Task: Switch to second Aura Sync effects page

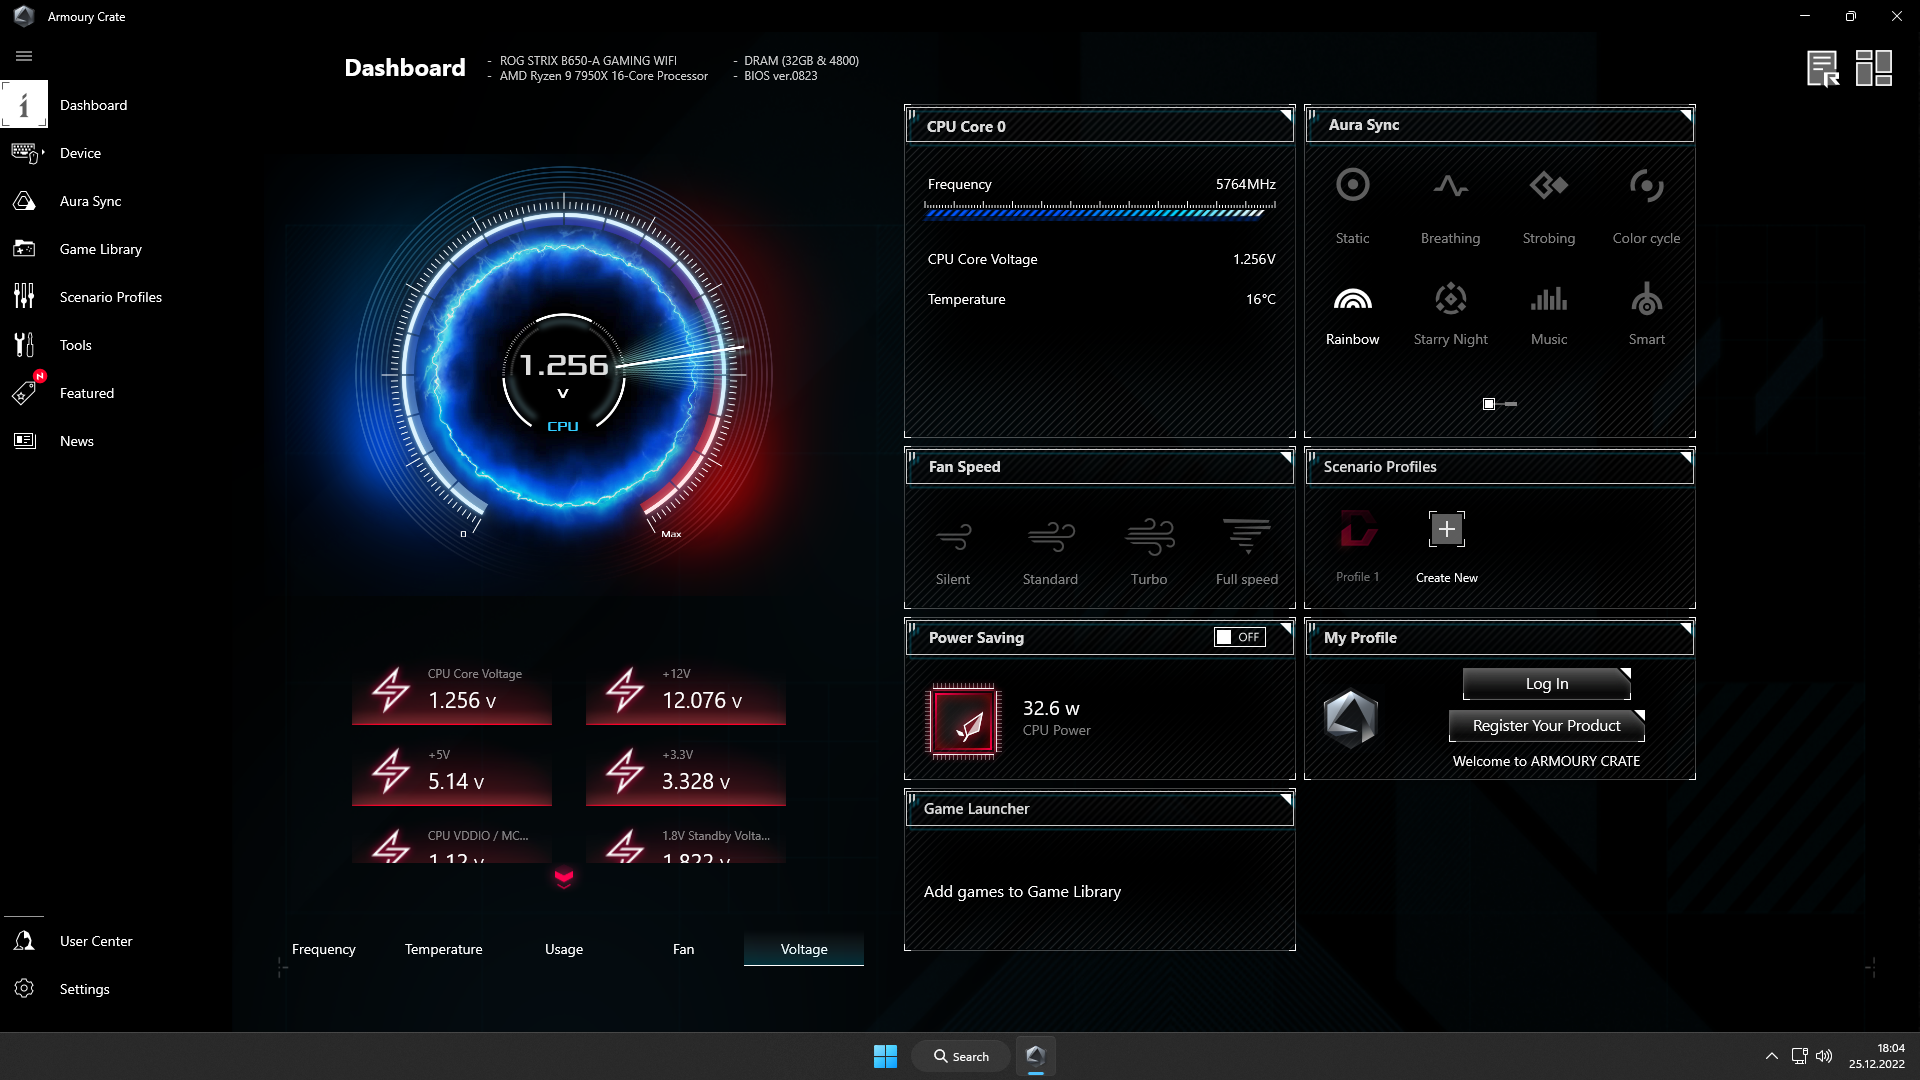Action: pyautogui.click(x=1511, y=404)
